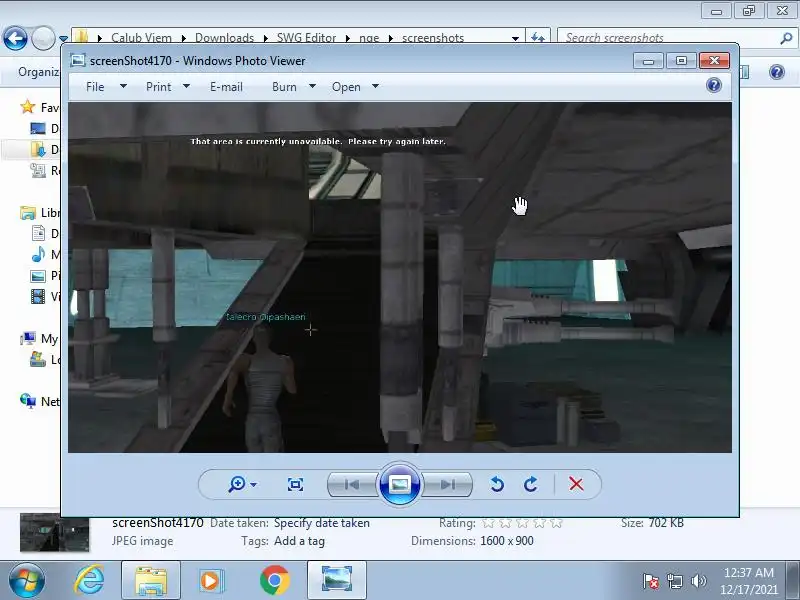Go to the previous photo
Viewport: 800px width, 600px height.
[x=352, y=484]
